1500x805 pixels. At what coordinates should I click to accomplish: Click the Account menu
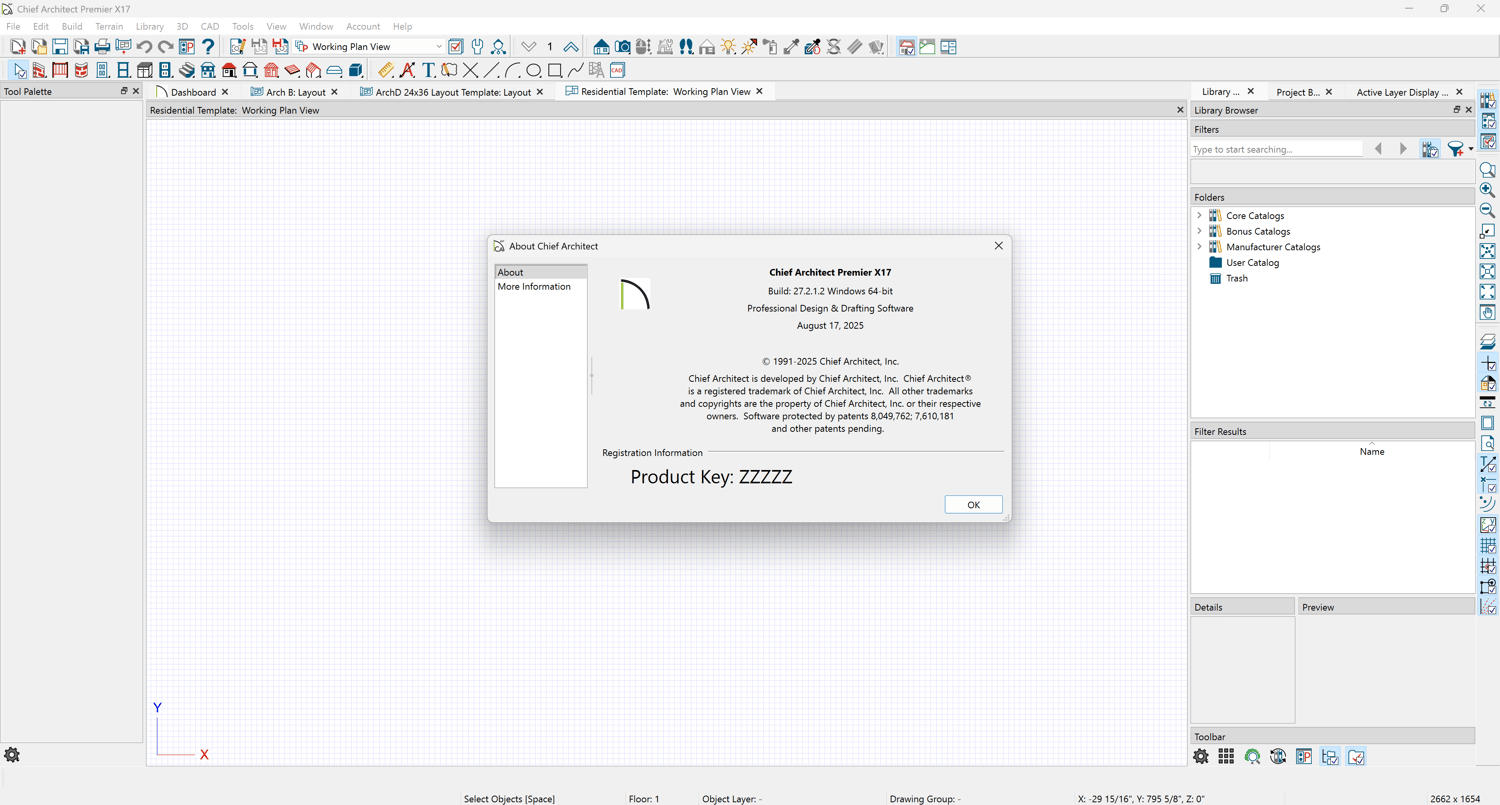(x=363, y=26)
